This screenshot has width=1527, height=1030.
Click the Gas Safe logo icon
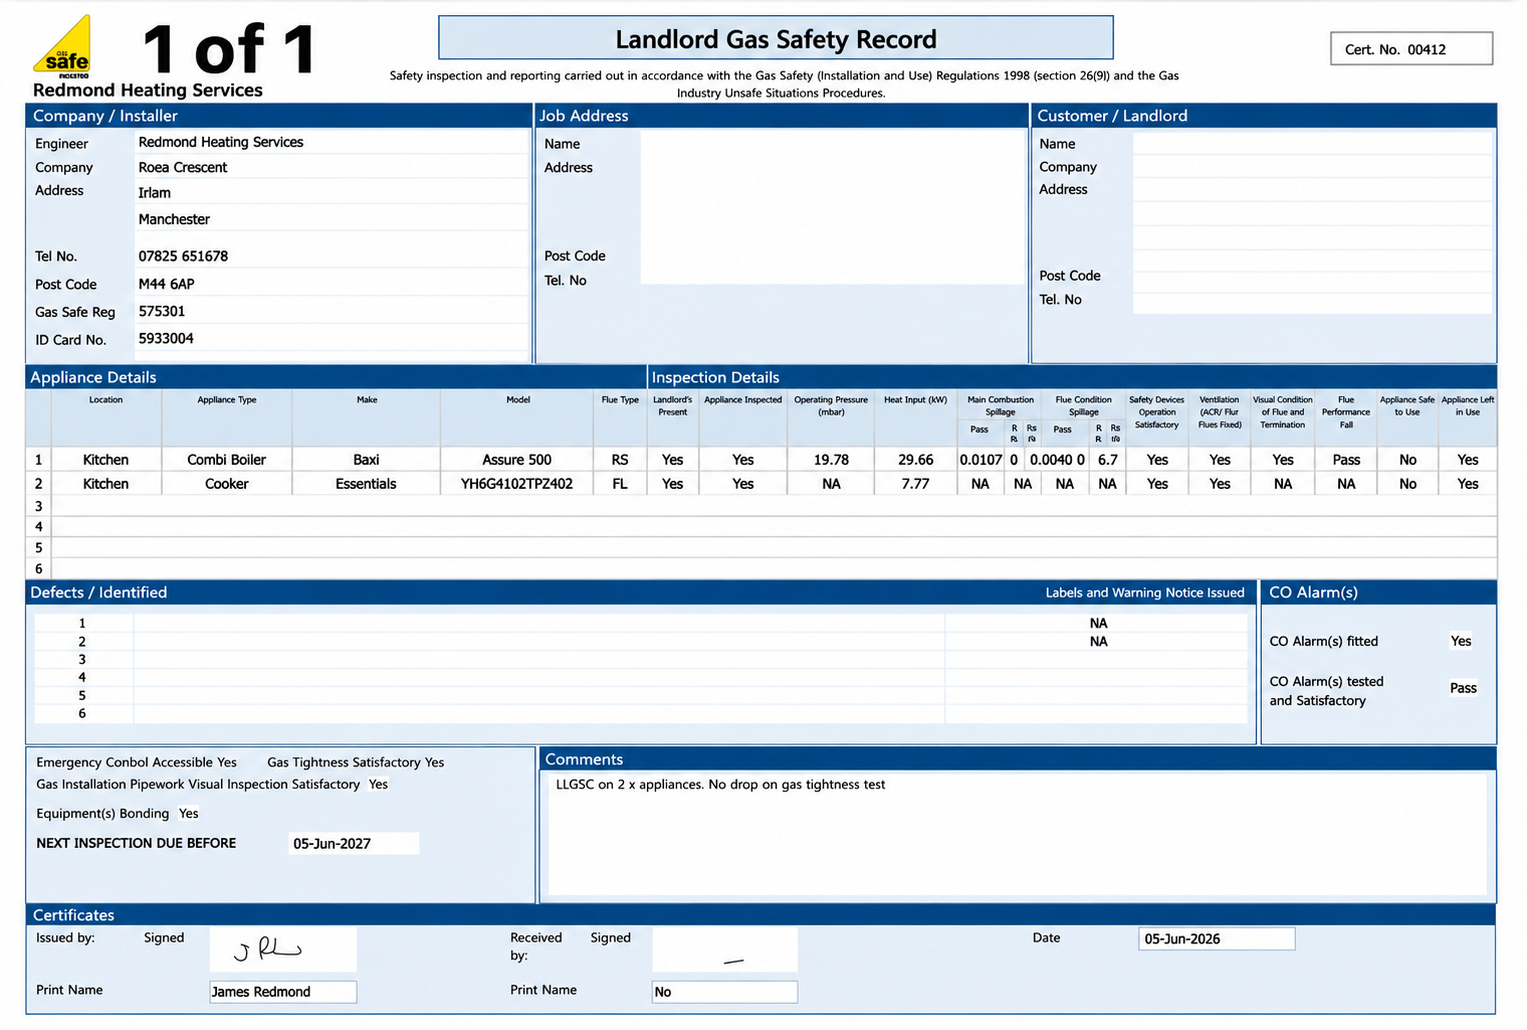tap(63, 47)
